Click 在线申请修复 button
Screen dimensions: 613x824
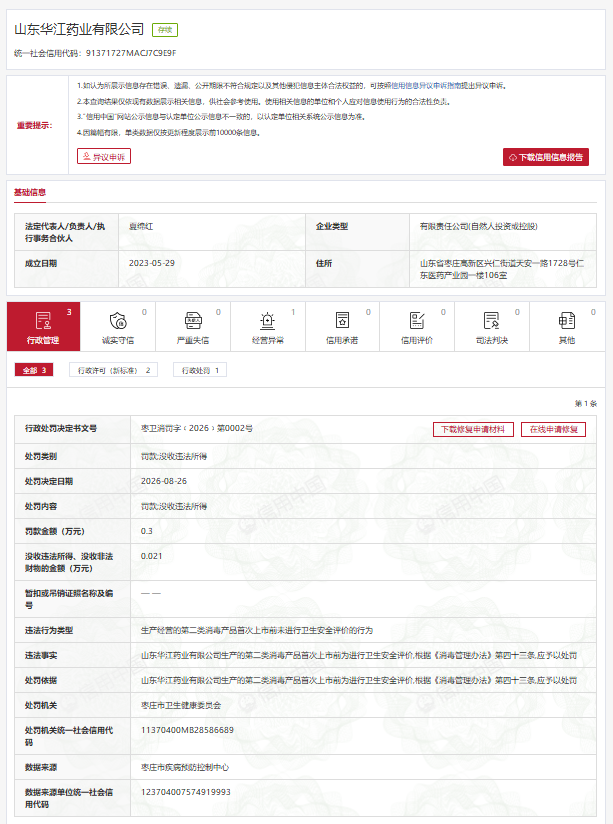coord(554,429)
